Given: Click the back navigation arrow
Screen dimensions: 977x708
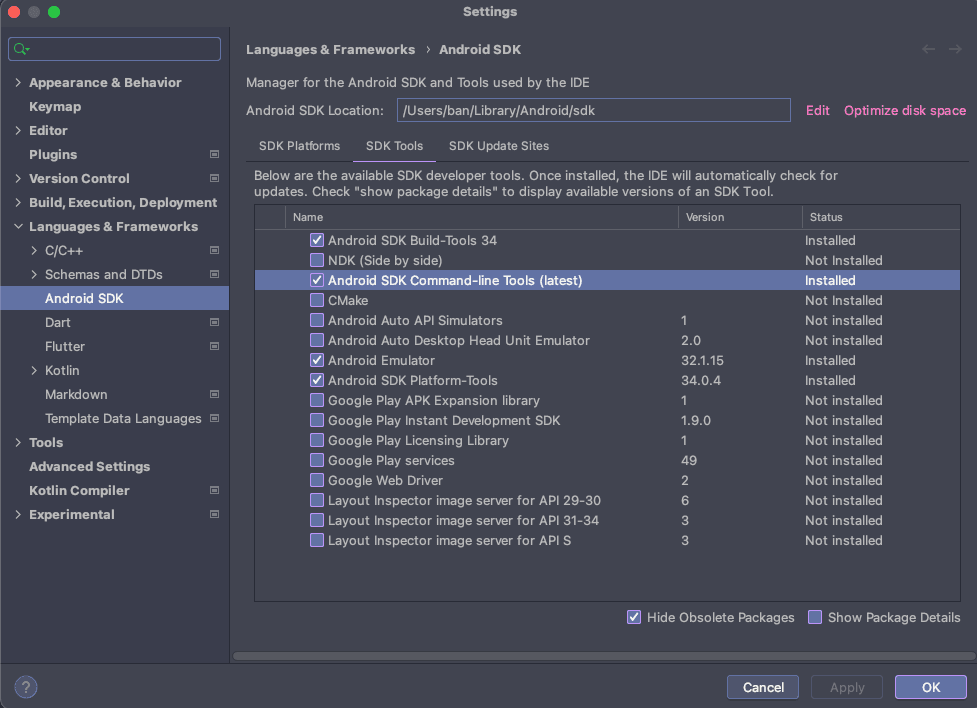Looking at the screenshot, I should 928,49.
